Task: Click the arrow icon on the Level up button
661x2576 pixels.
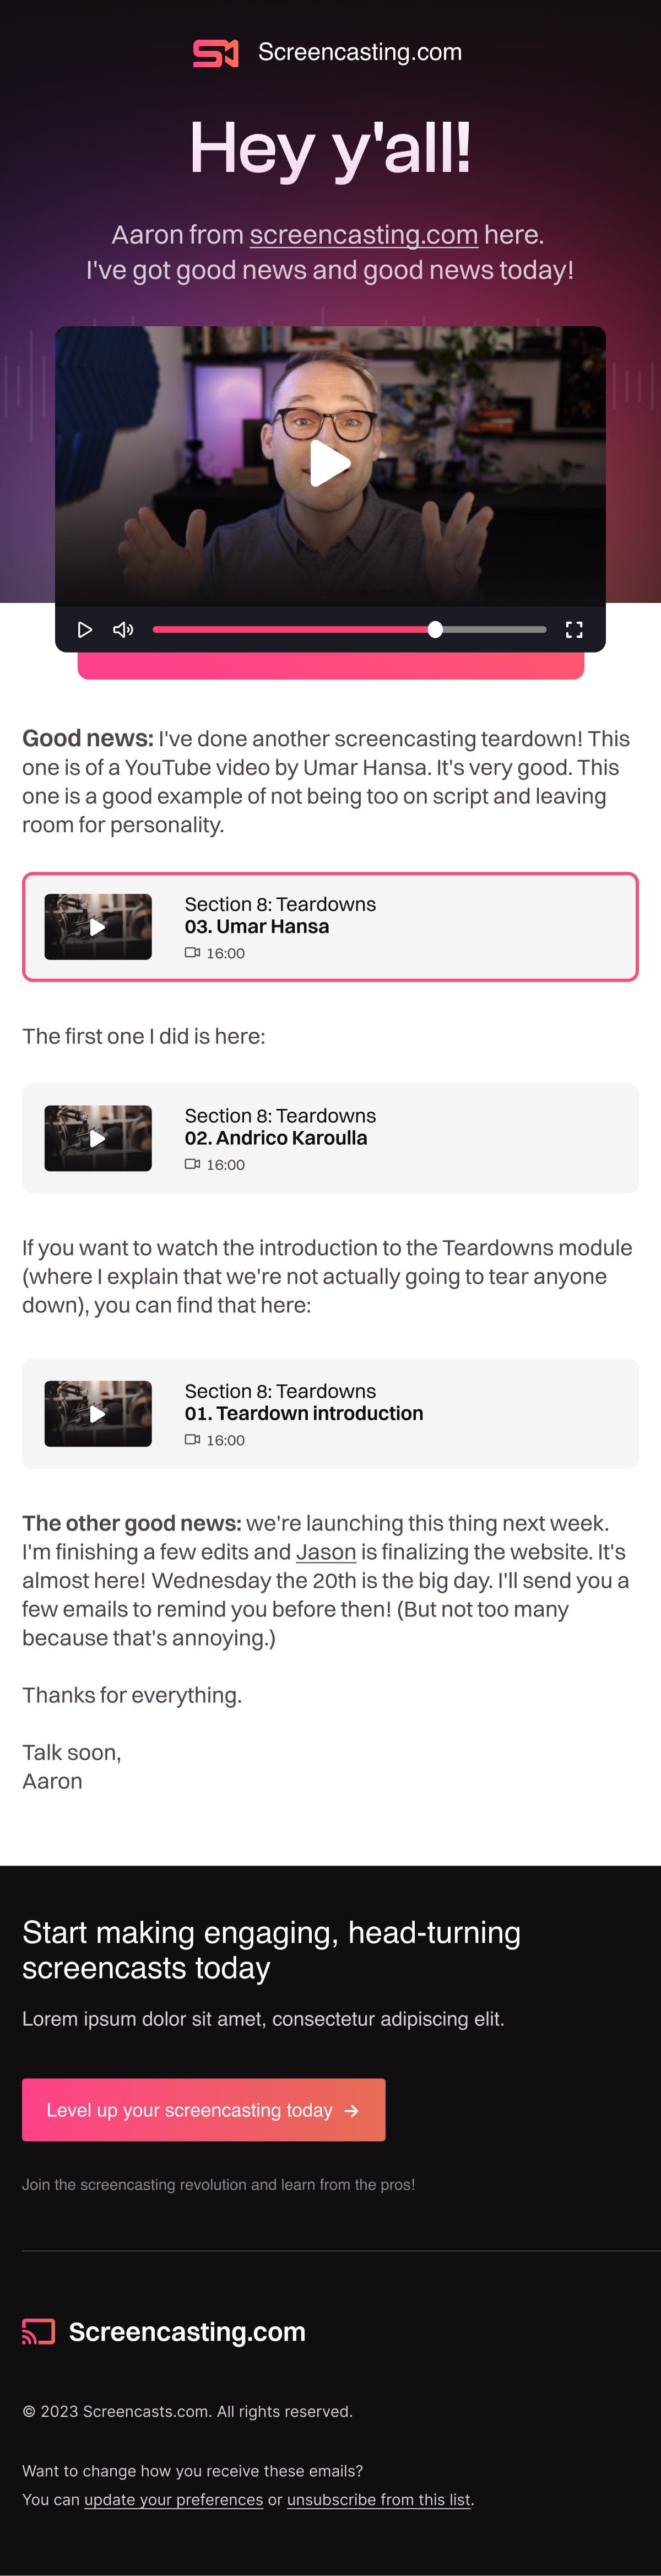Action: [x=351, y=2110]
